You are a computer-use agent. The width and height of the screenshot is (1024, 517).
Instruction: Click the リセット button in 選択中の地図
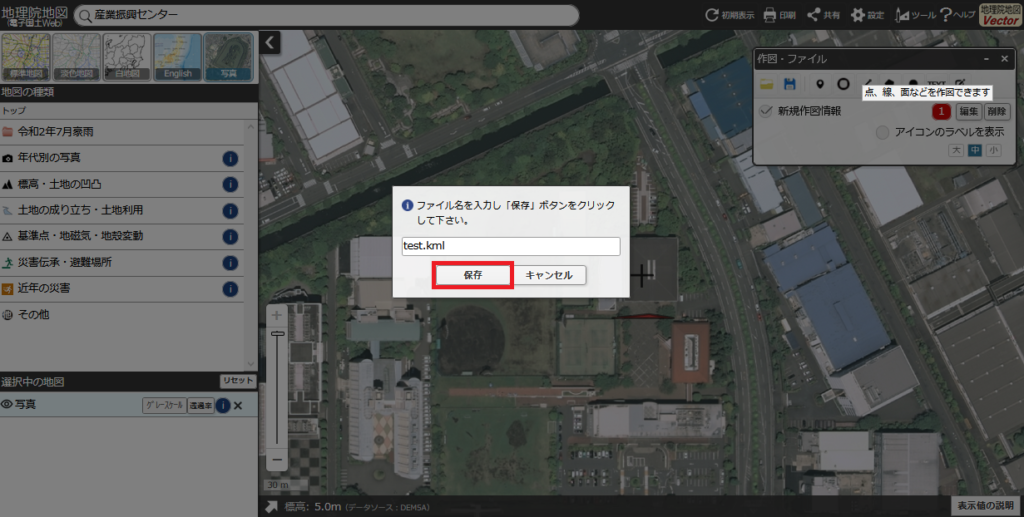pos(238,381)
